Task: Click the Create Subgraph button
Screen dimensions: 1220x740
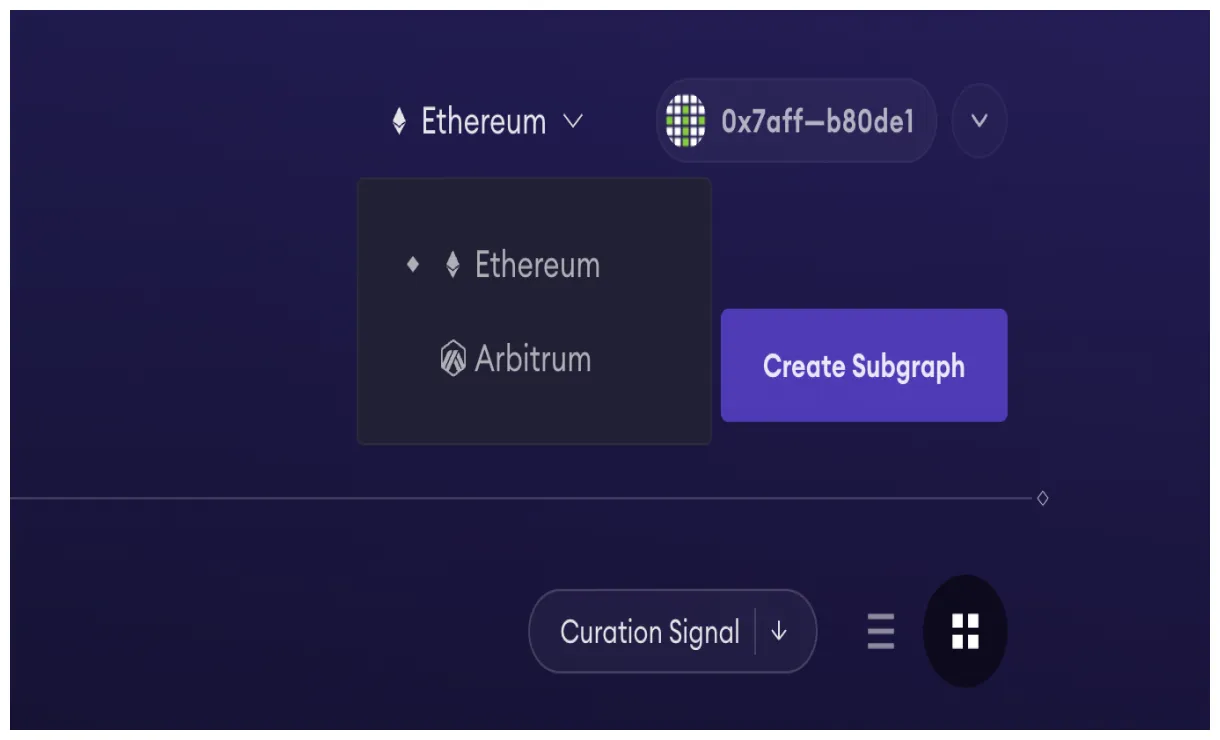Action: point(863,366)
